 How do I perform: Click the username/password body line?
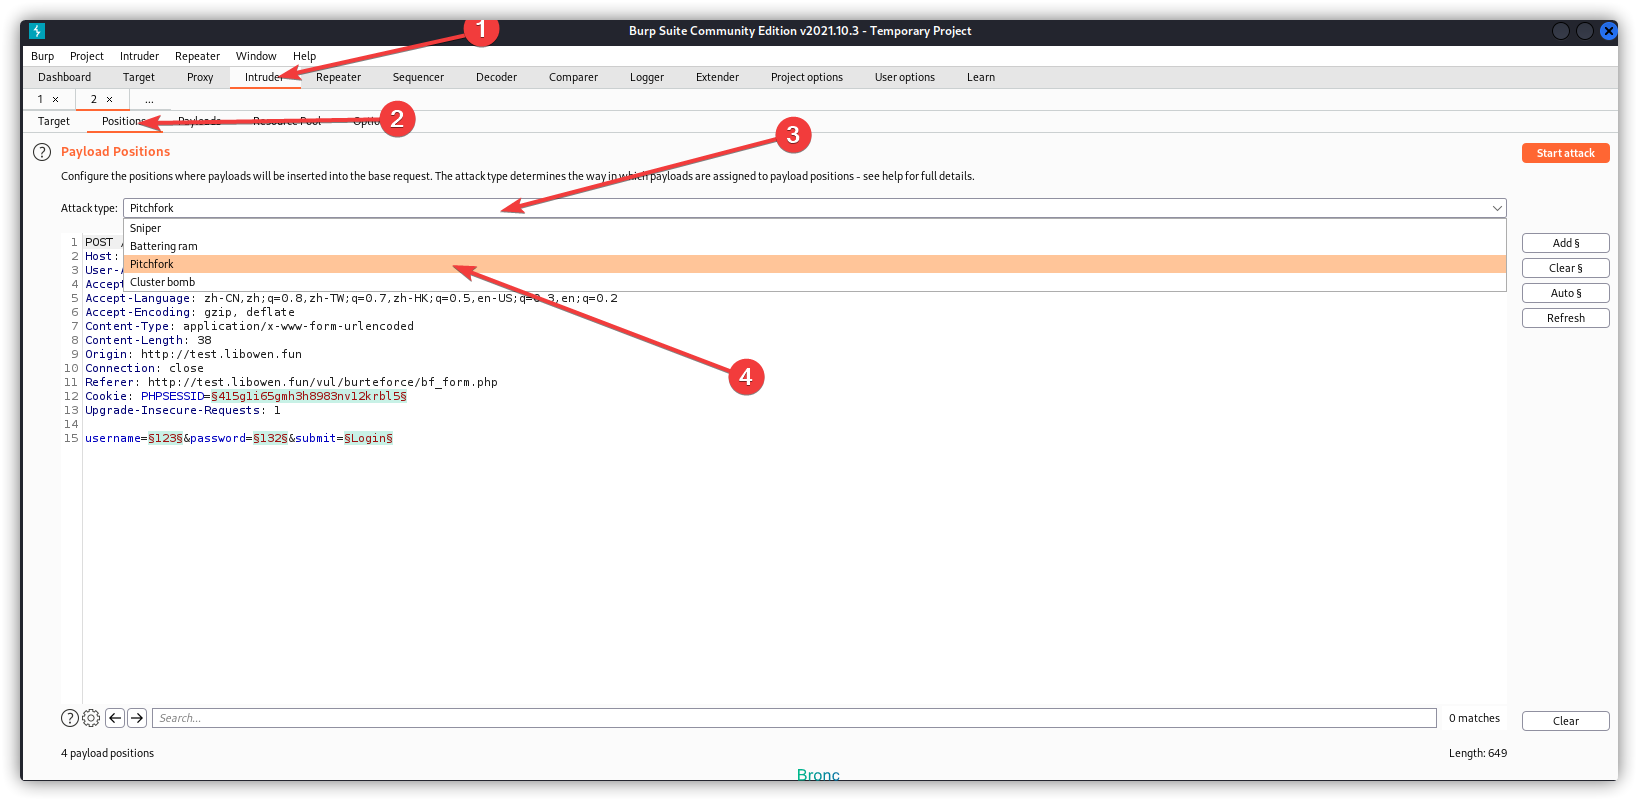click(x=239, y=438)
